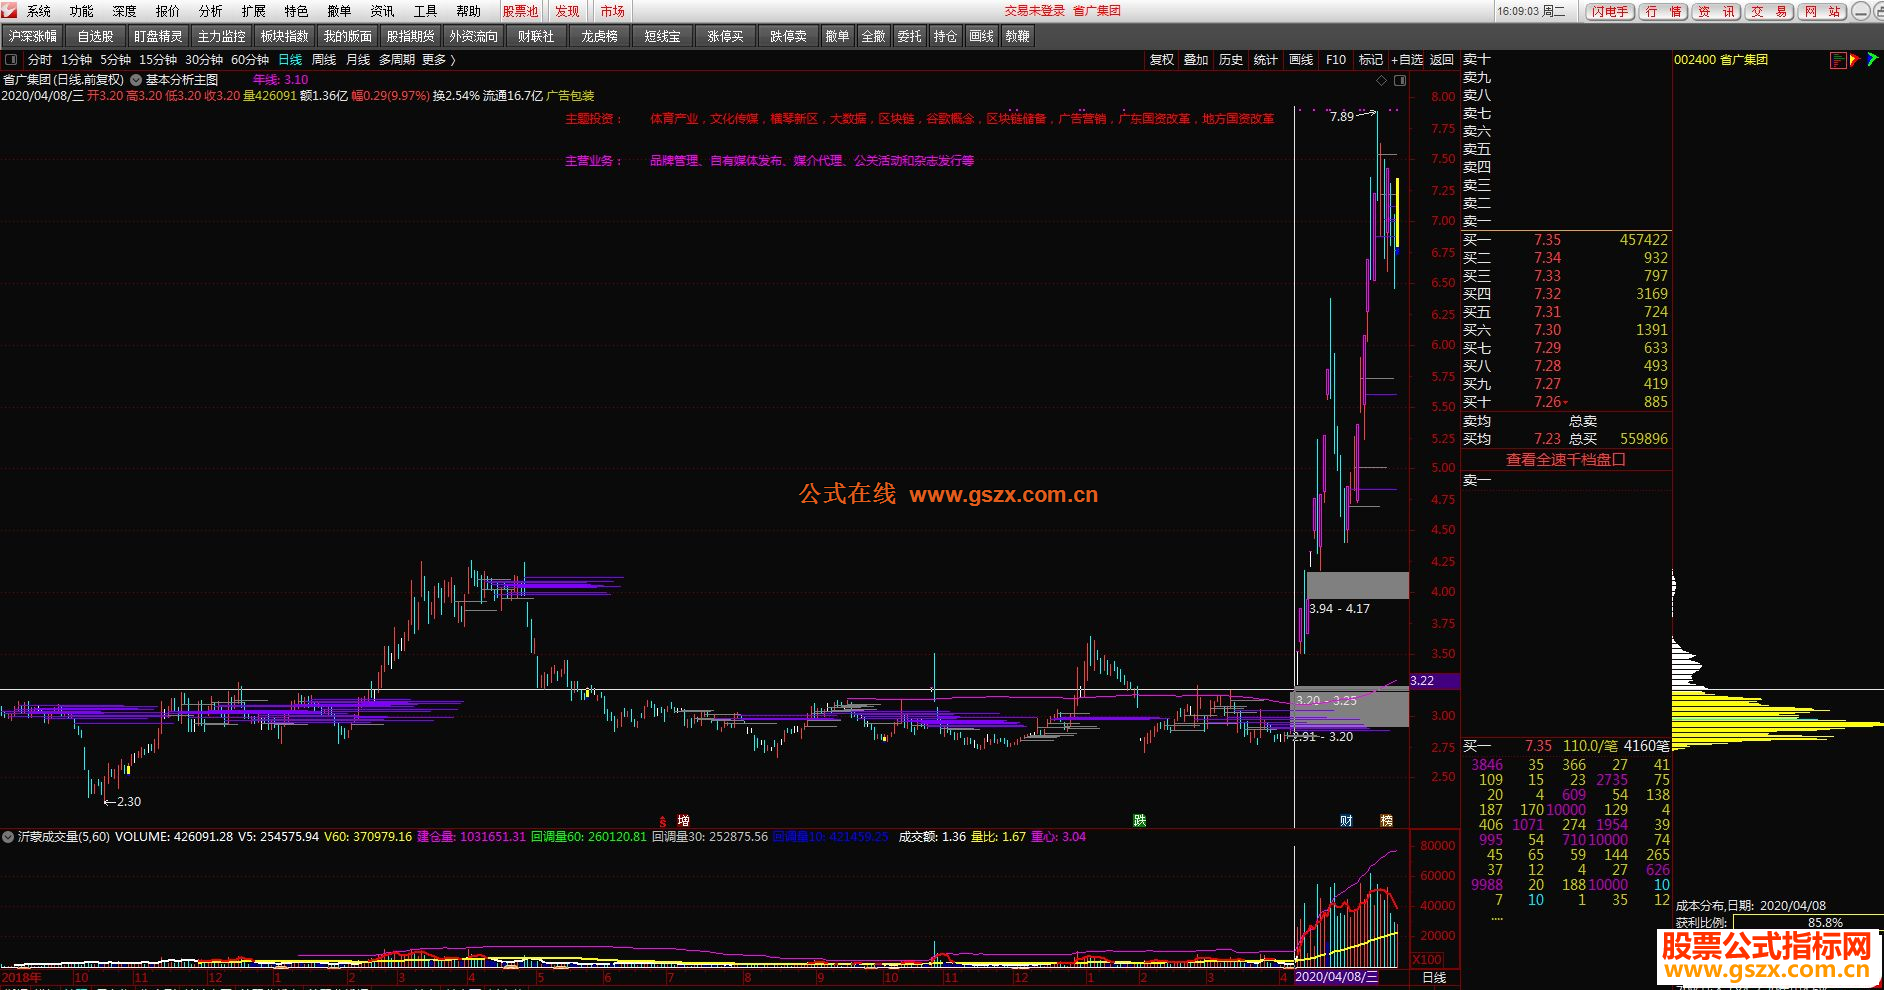
Task: Click the 历史 chart button
Action: point(1231,60)
